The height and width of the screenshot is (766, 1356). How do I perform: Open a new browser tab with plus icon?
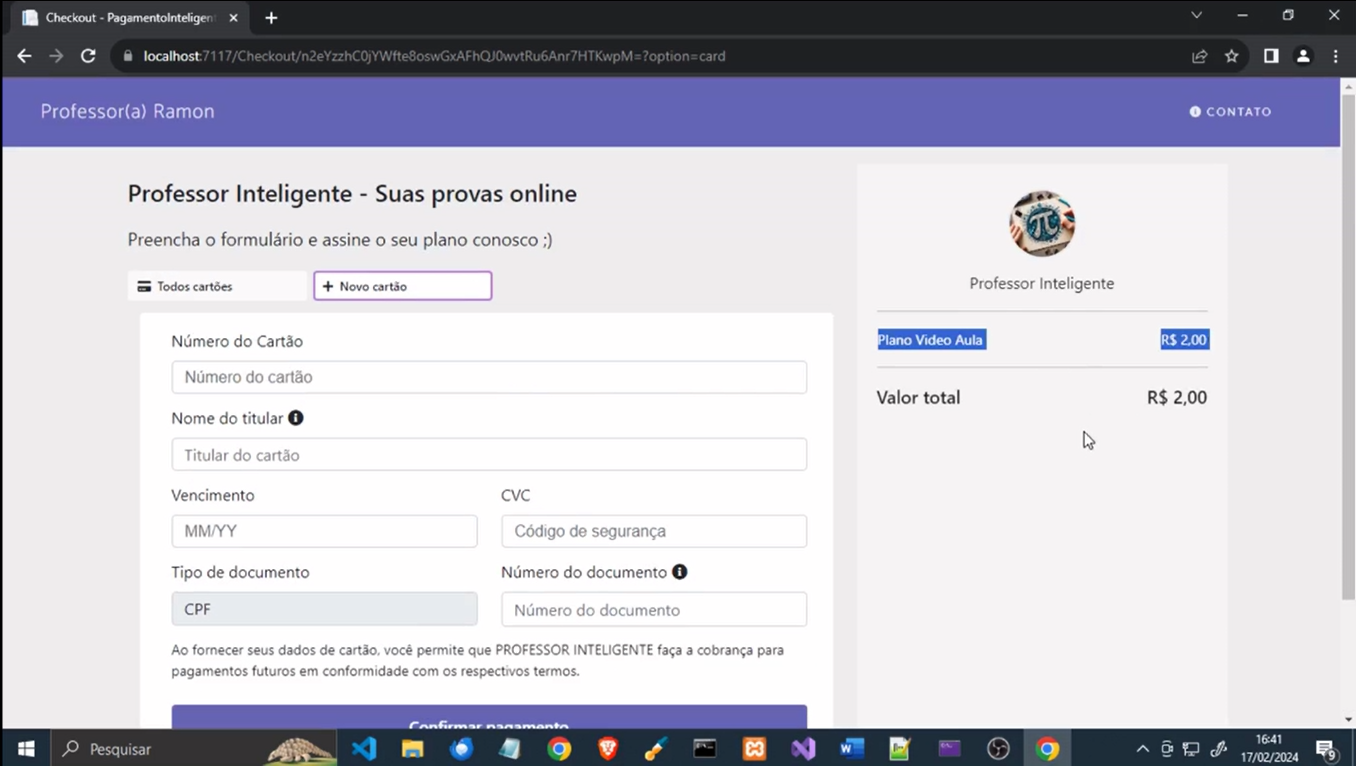click(x=271, y=18)
